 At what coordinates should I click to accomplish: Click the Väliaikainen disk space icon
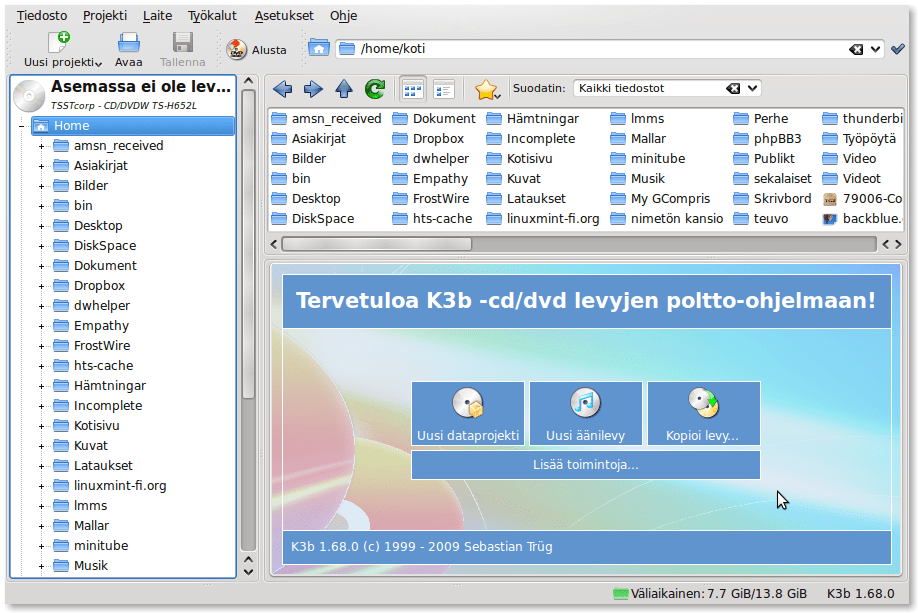[621, 594]
